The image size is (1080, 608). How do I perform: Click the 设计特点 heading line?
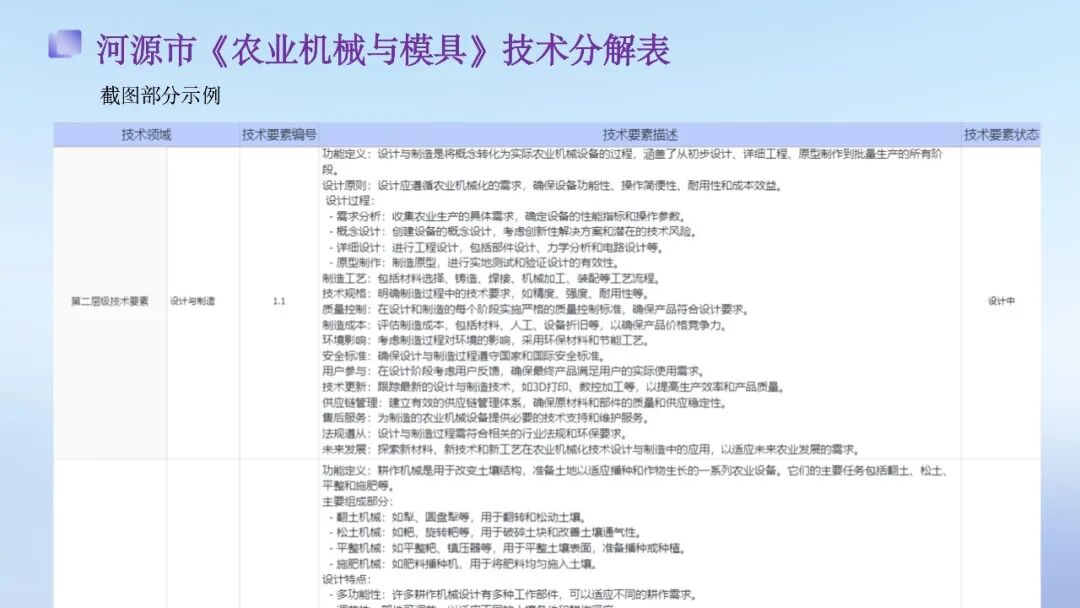[x=347, y=579]
